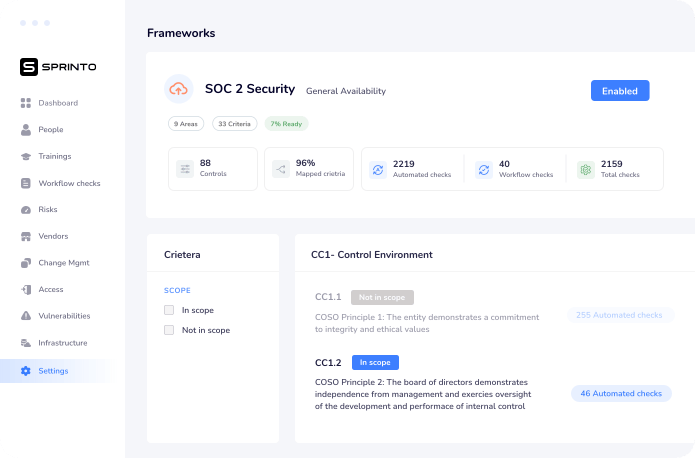This screenshot has width=695, height=458.
Task: Open the Risks section
Action: 47,209
